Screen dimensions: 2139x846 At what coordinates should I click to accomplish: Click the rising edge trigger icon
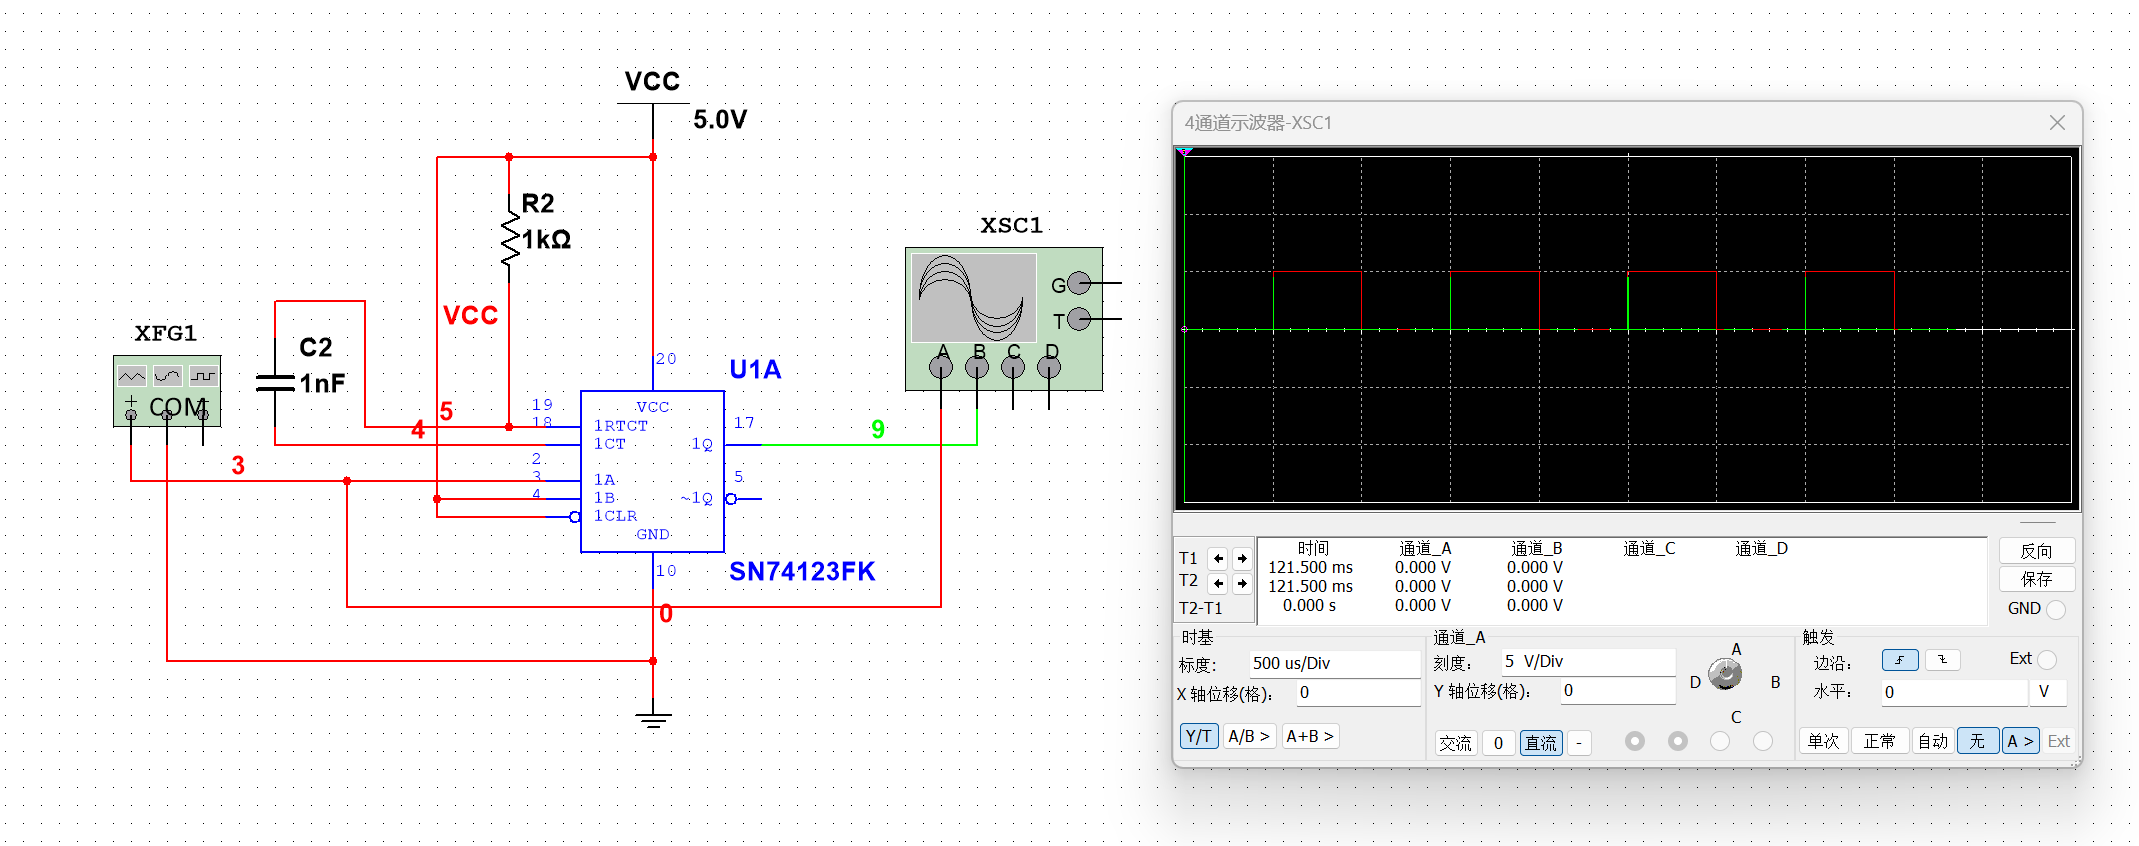point(1899,660)
